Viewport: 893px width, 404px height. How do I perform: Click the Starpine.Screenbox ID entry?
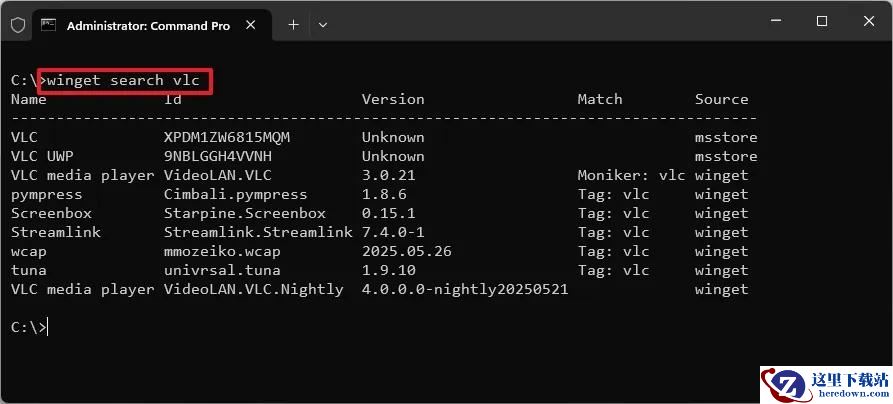(245, 213)
